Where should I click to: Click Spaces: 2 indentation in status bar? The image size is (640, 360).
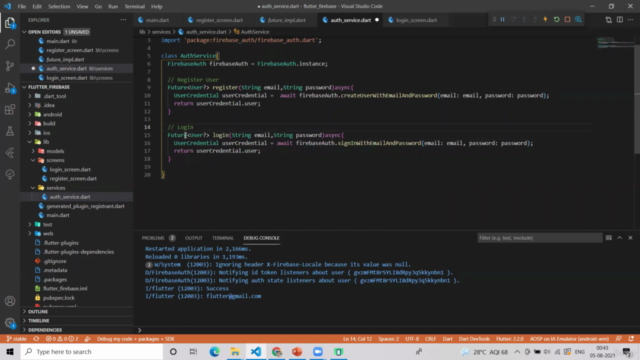(388, 339)
